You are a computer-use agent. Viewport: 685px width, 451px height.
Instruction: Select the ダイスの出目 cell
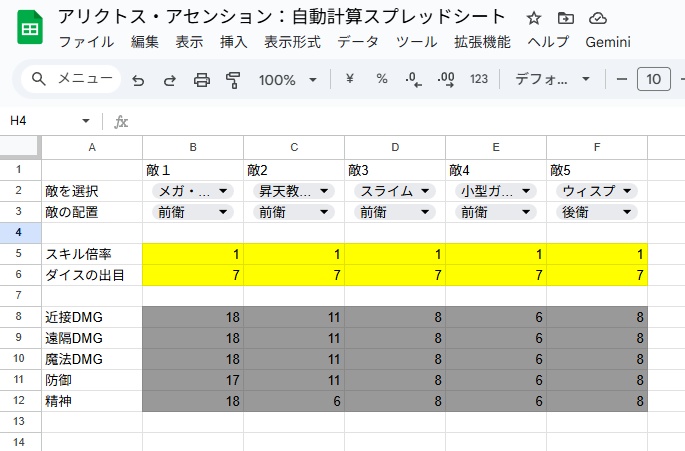(92, 275)
